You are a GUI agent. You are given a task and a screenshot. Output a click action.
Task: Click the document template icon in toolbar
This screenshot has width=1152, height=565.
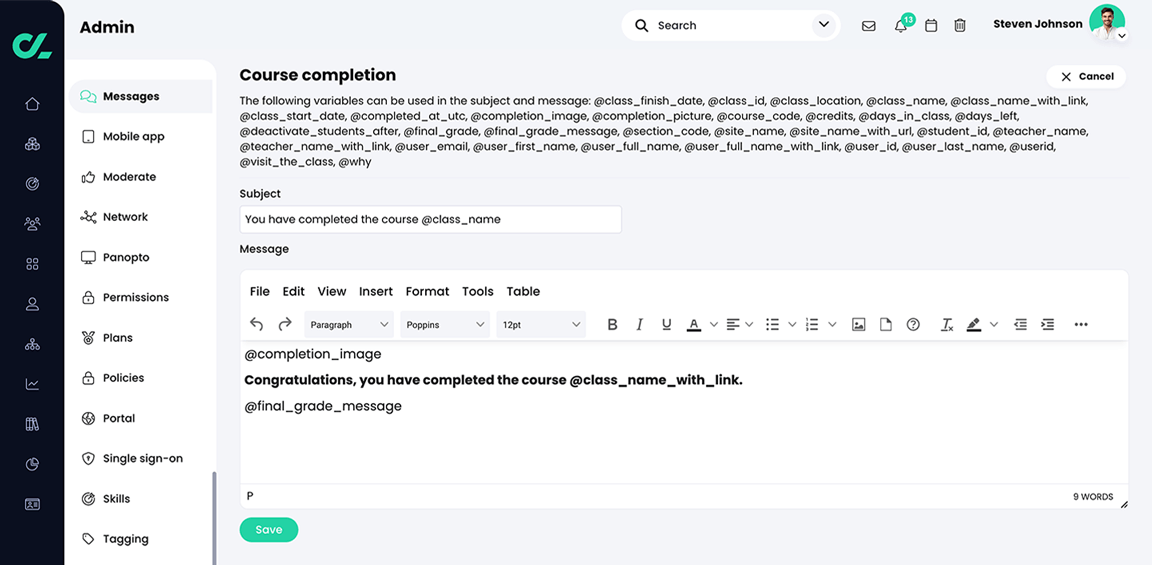pos(886,324)
